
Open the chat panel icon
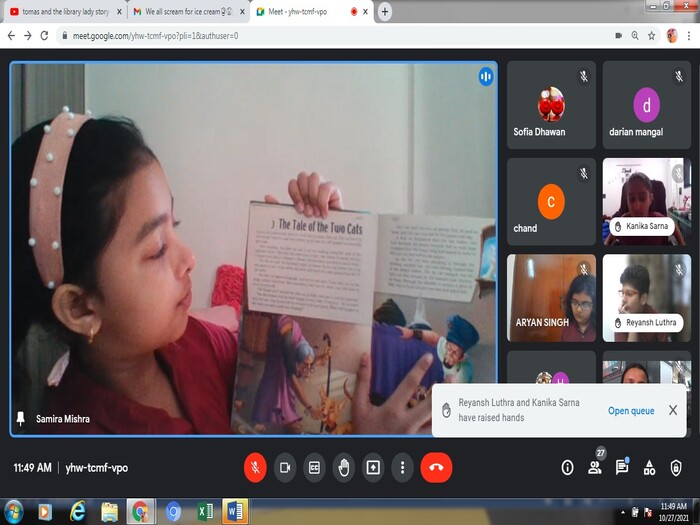tap(621, 467)
